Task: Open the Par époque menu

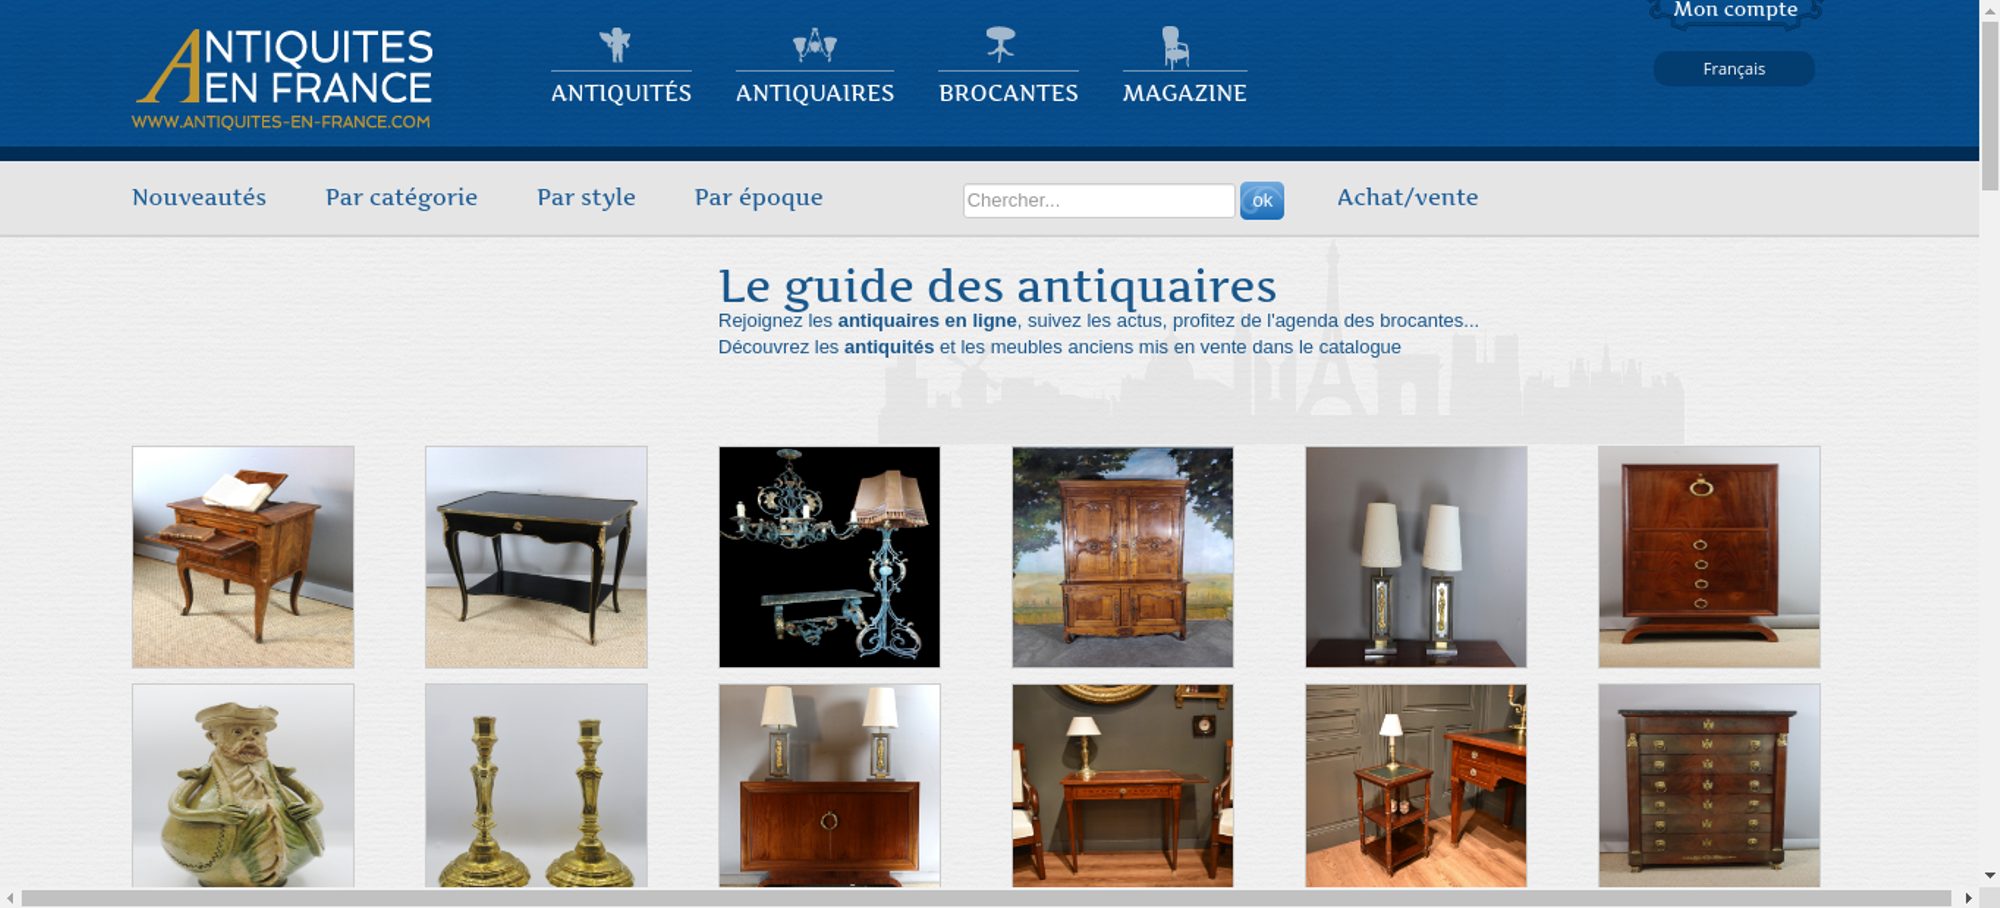Action: click(759, 198)
